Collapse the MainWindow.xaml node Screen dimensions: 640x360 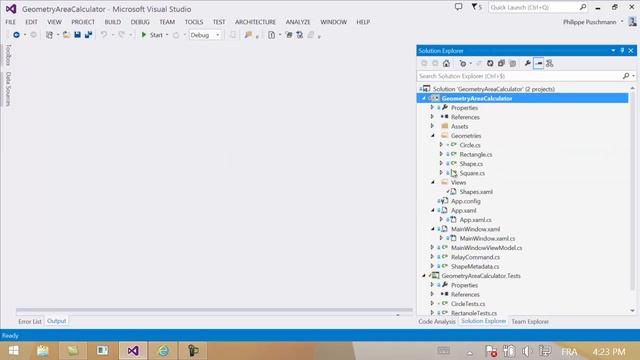433,229
